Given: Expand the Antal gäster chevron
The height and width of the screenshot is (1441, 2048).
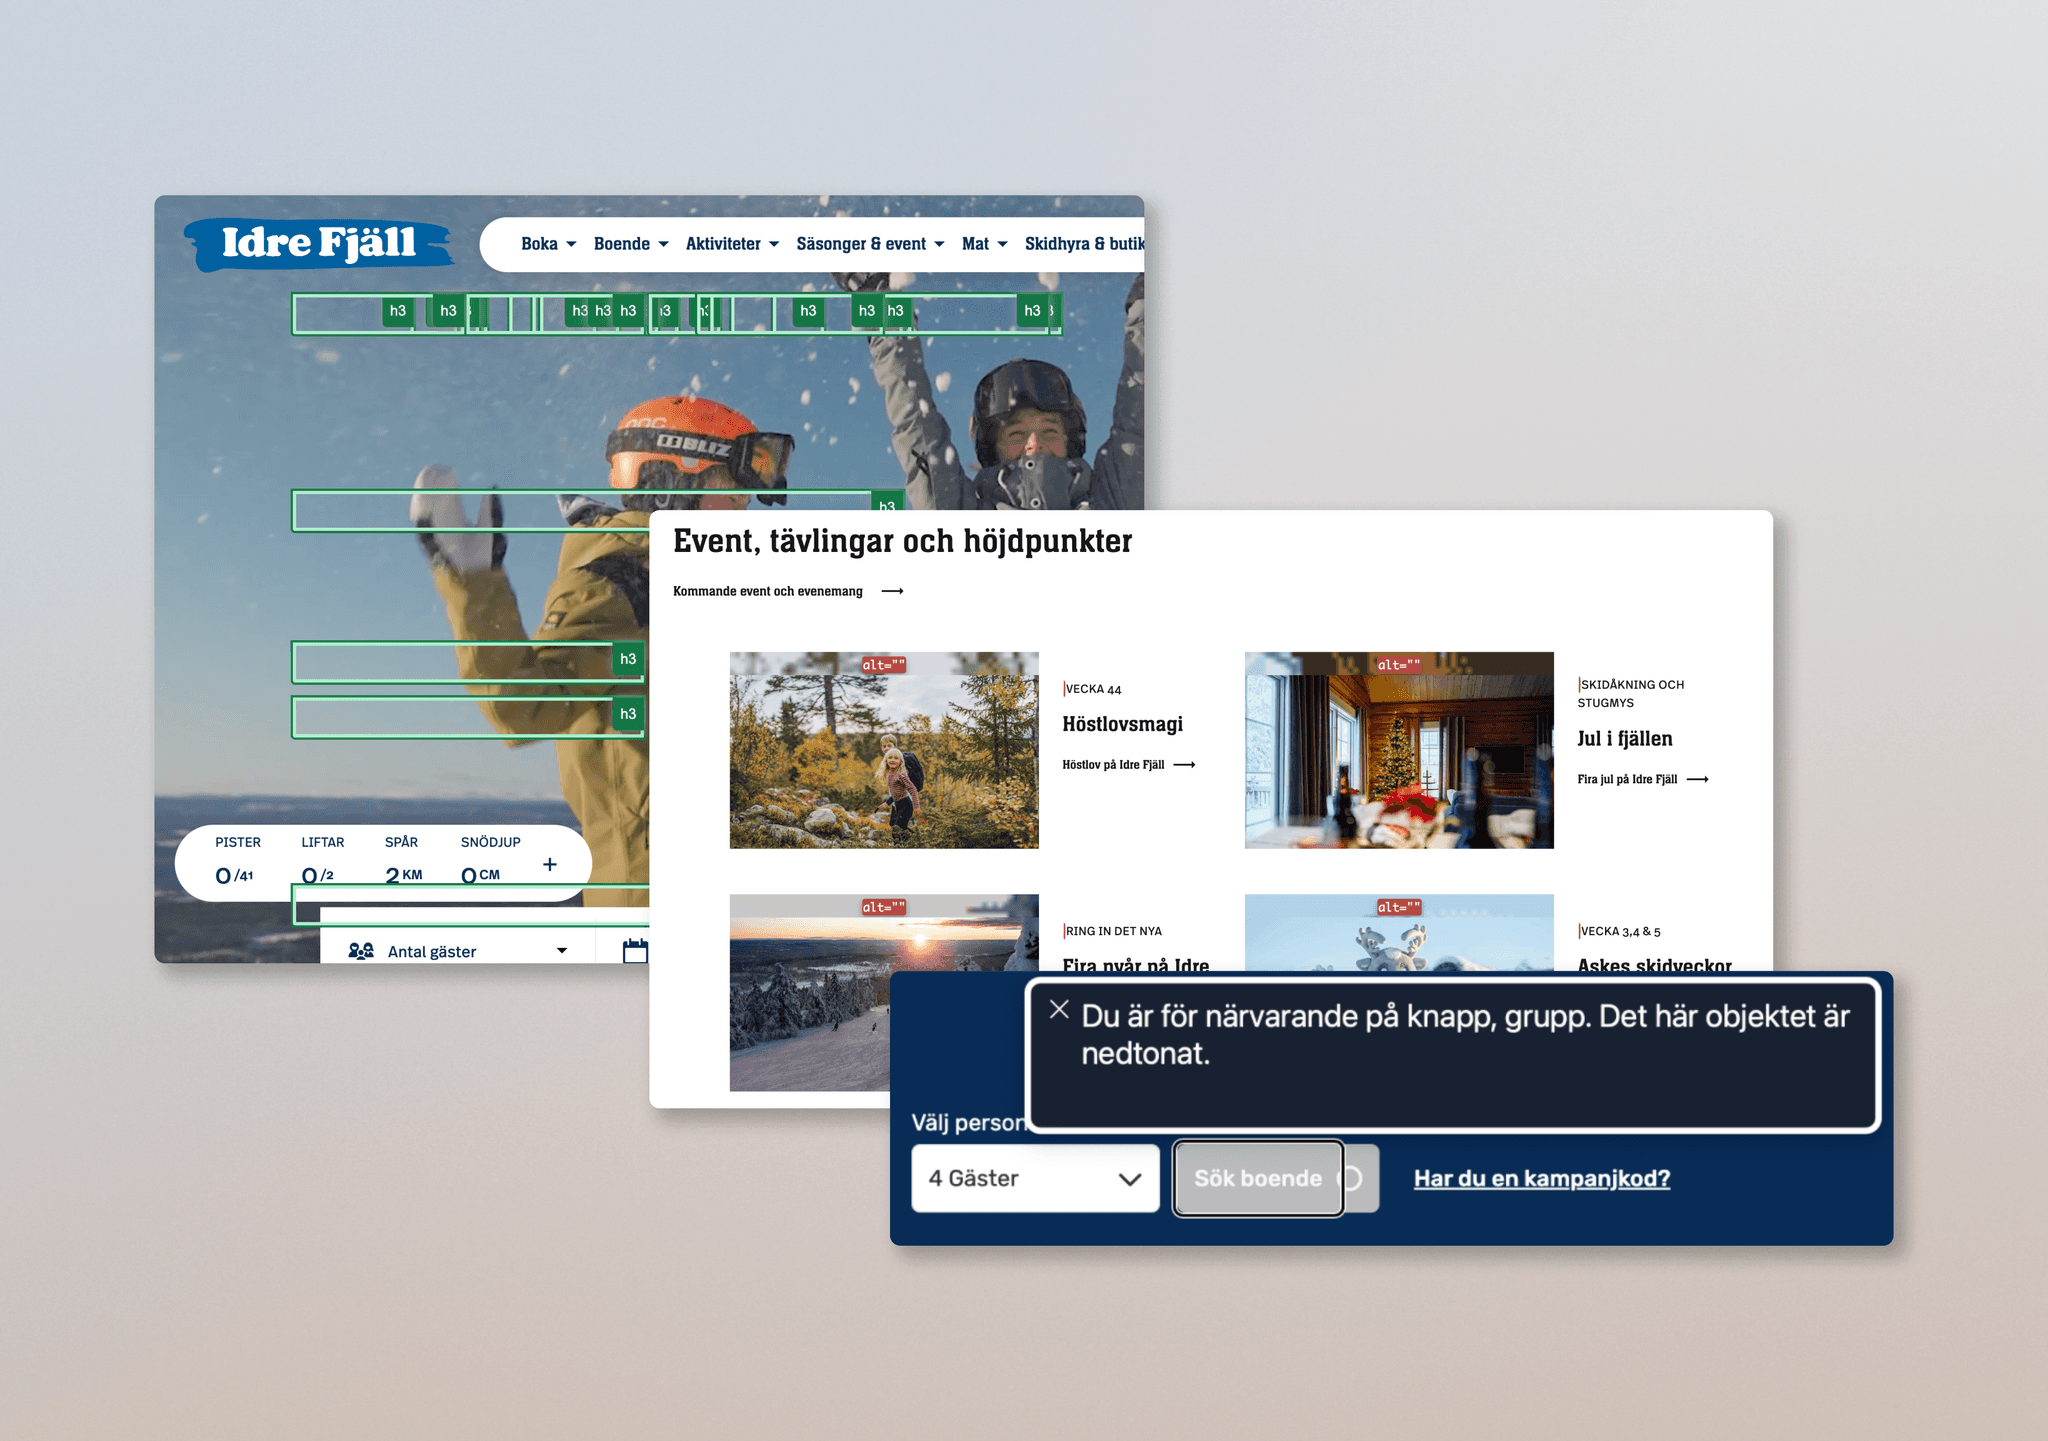Looking at the screenshot, I should (562, 950).
